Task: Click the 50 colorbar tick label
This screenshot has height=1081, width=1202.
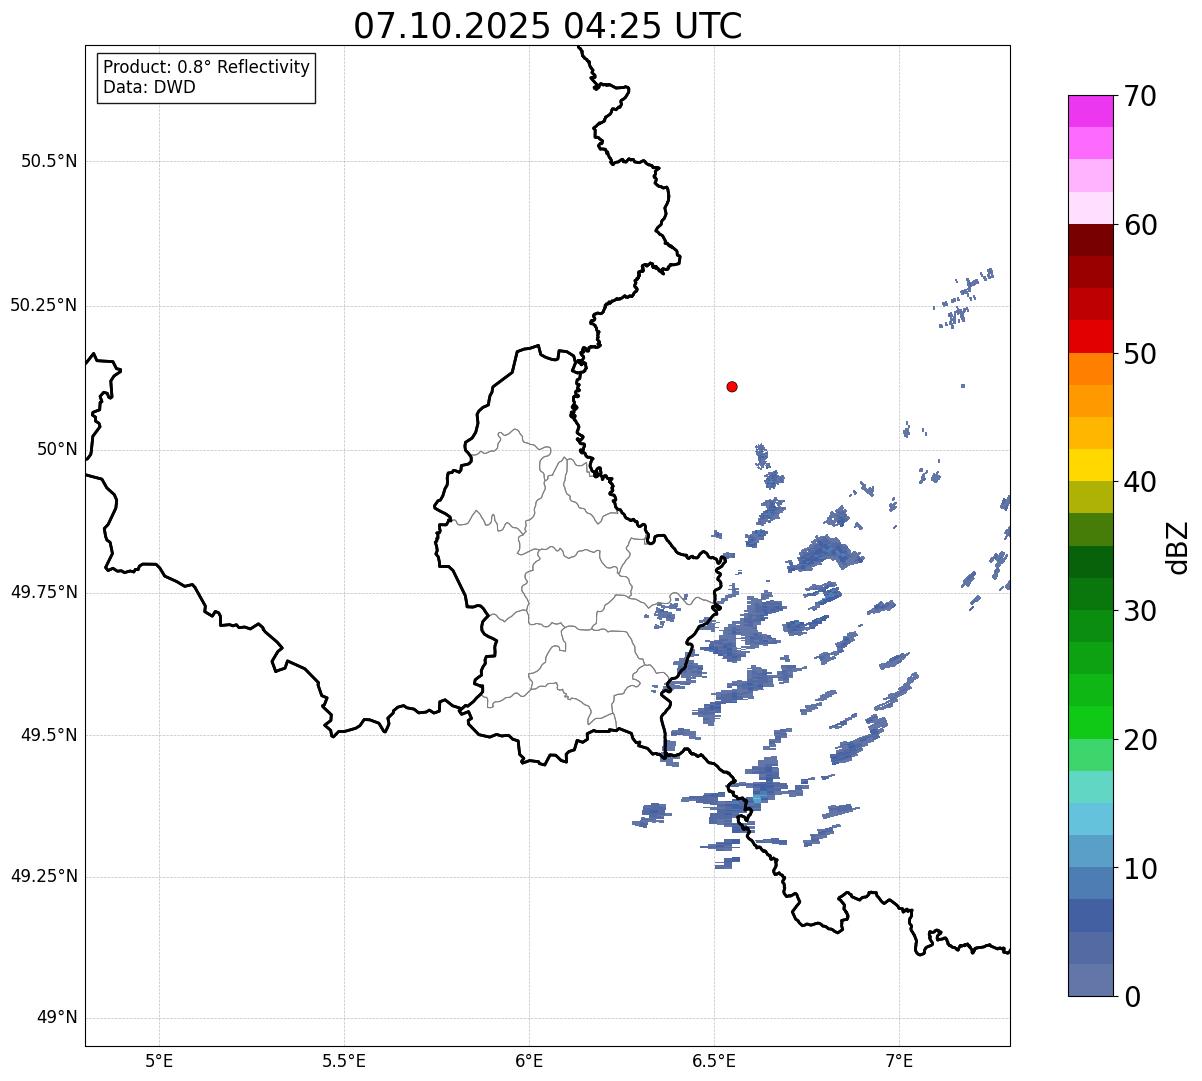Action: pyautogui.click(x=1140, y=354)
